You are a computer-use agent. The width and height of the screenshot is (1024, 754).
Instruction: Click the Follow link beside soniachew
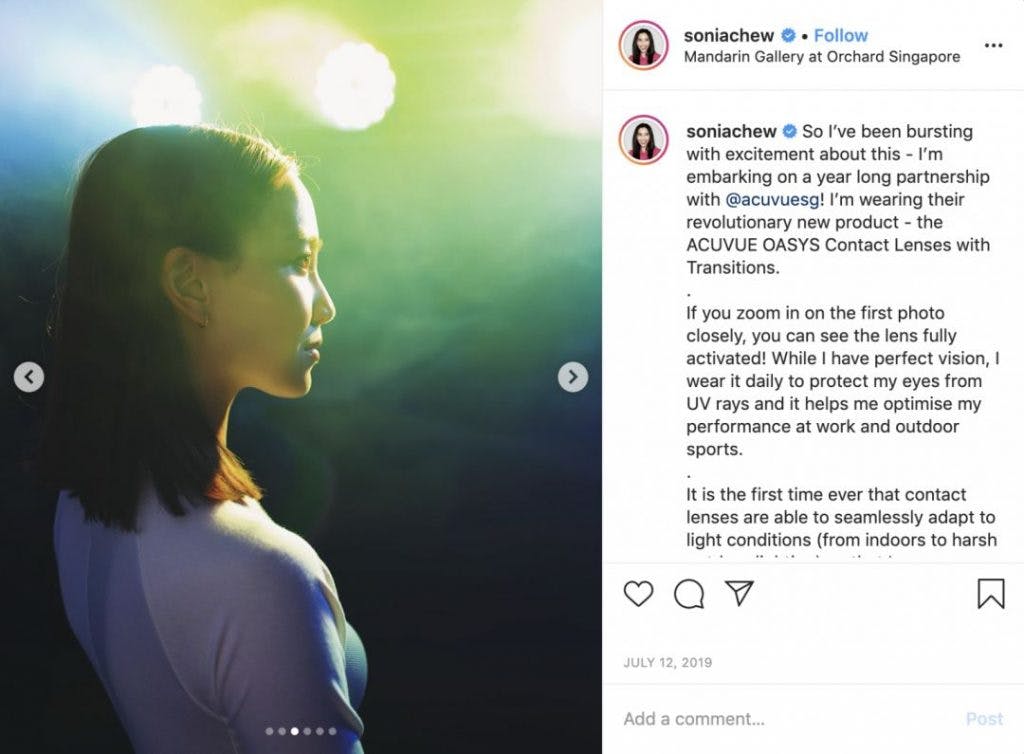(840, 35)
